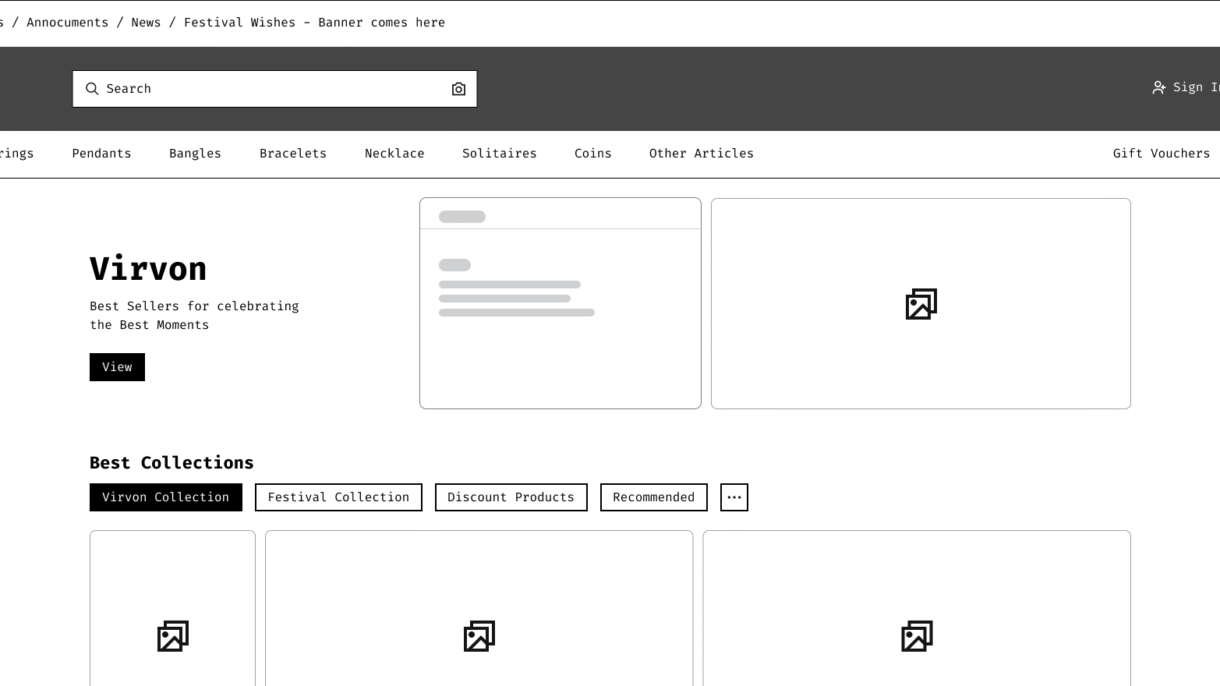Open the Pendants category

point(102,153)
